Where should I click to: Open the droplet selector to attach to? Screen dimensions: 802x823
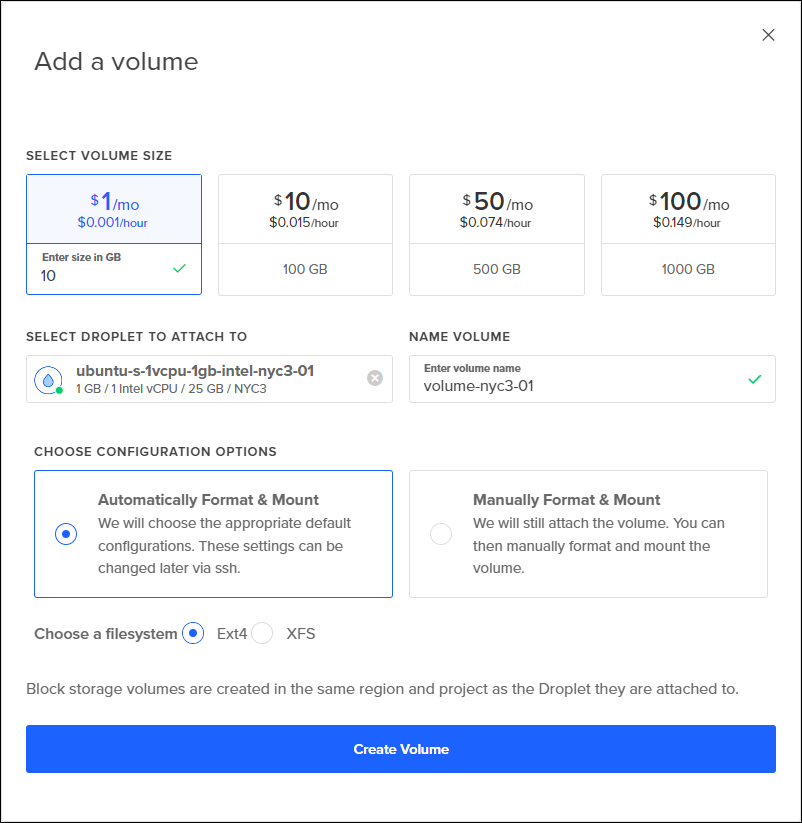(200, 379)
